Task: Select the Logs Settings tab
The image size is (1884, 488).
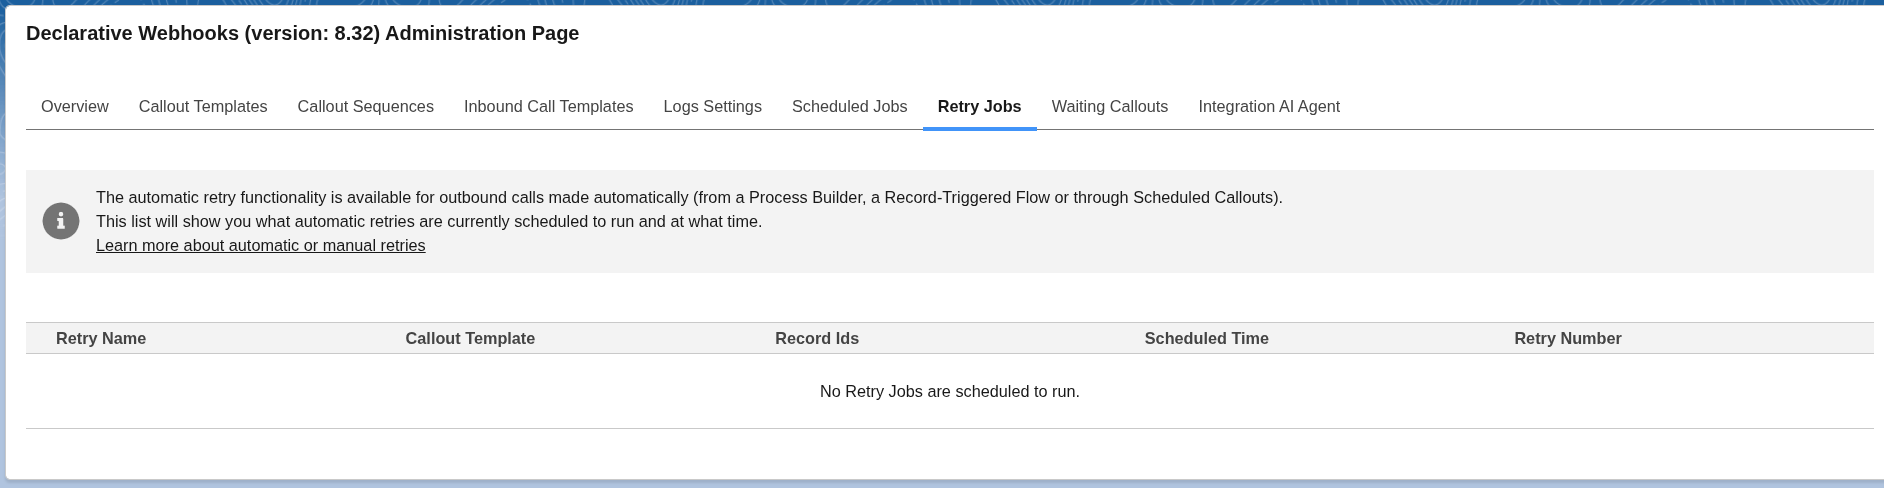Action: coord(713,107)
